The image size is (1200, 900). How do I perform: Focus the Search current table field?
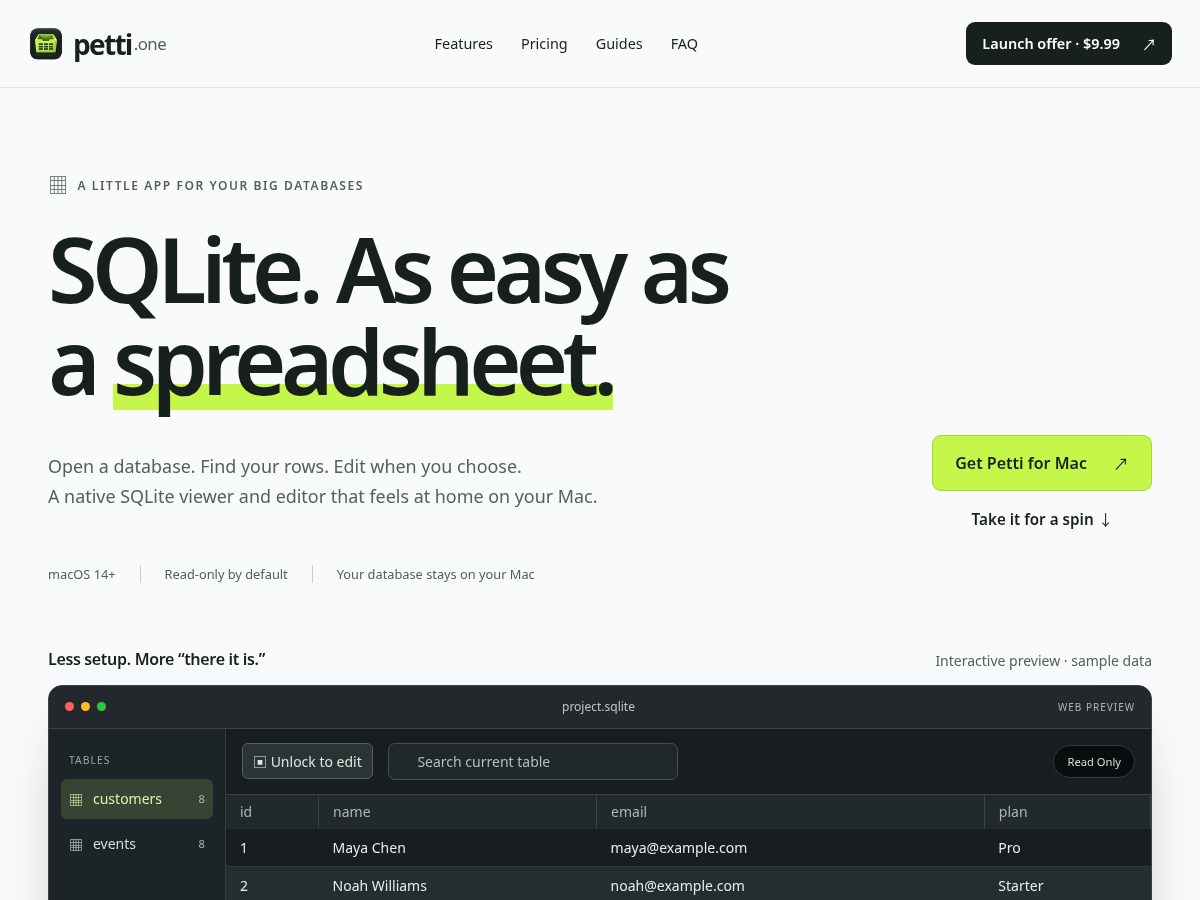533,761
